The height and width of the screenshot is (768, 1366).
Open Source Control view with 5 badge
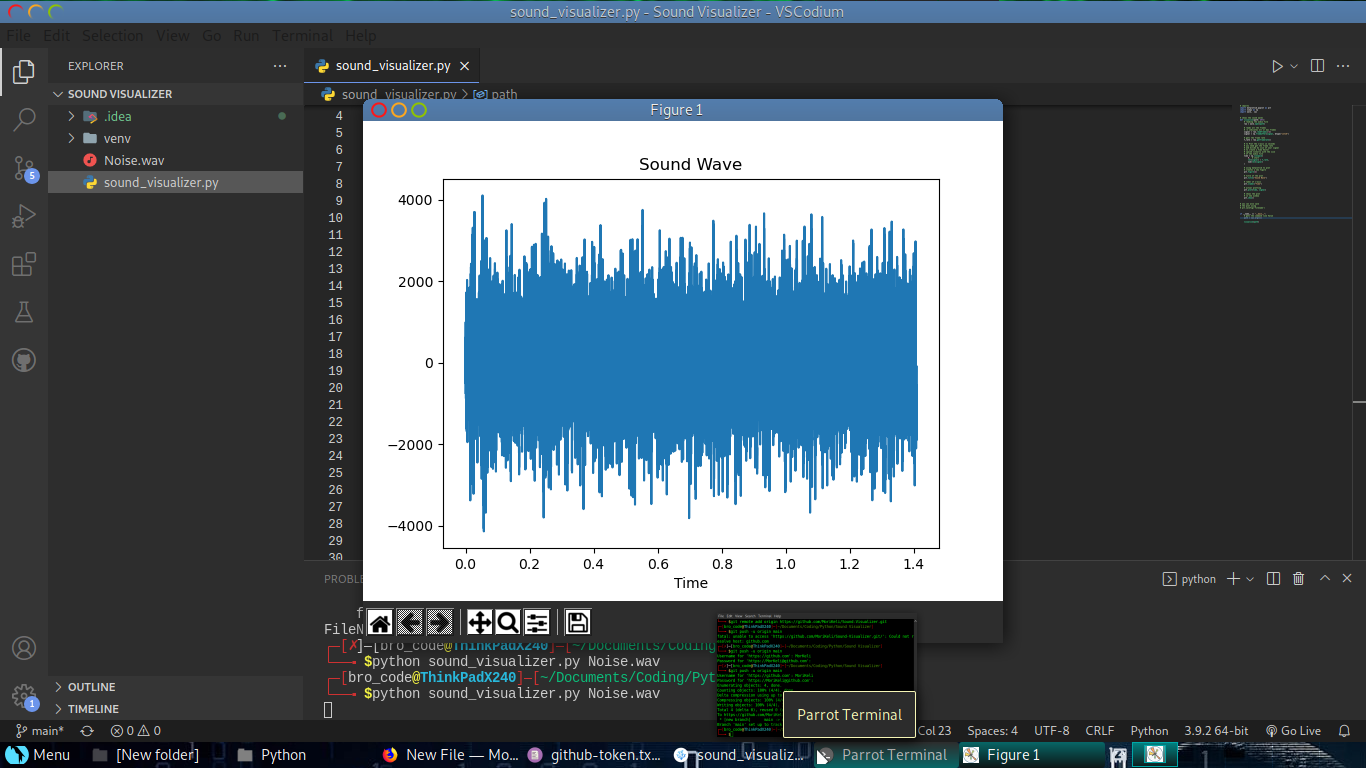pos(24,168)
